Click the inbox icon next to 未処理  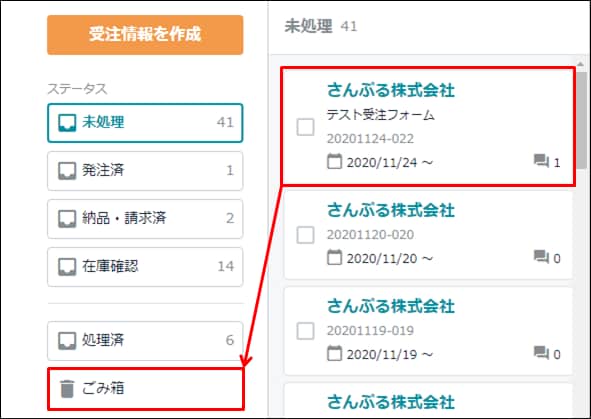pyautogui.click(x=67, y=123)
